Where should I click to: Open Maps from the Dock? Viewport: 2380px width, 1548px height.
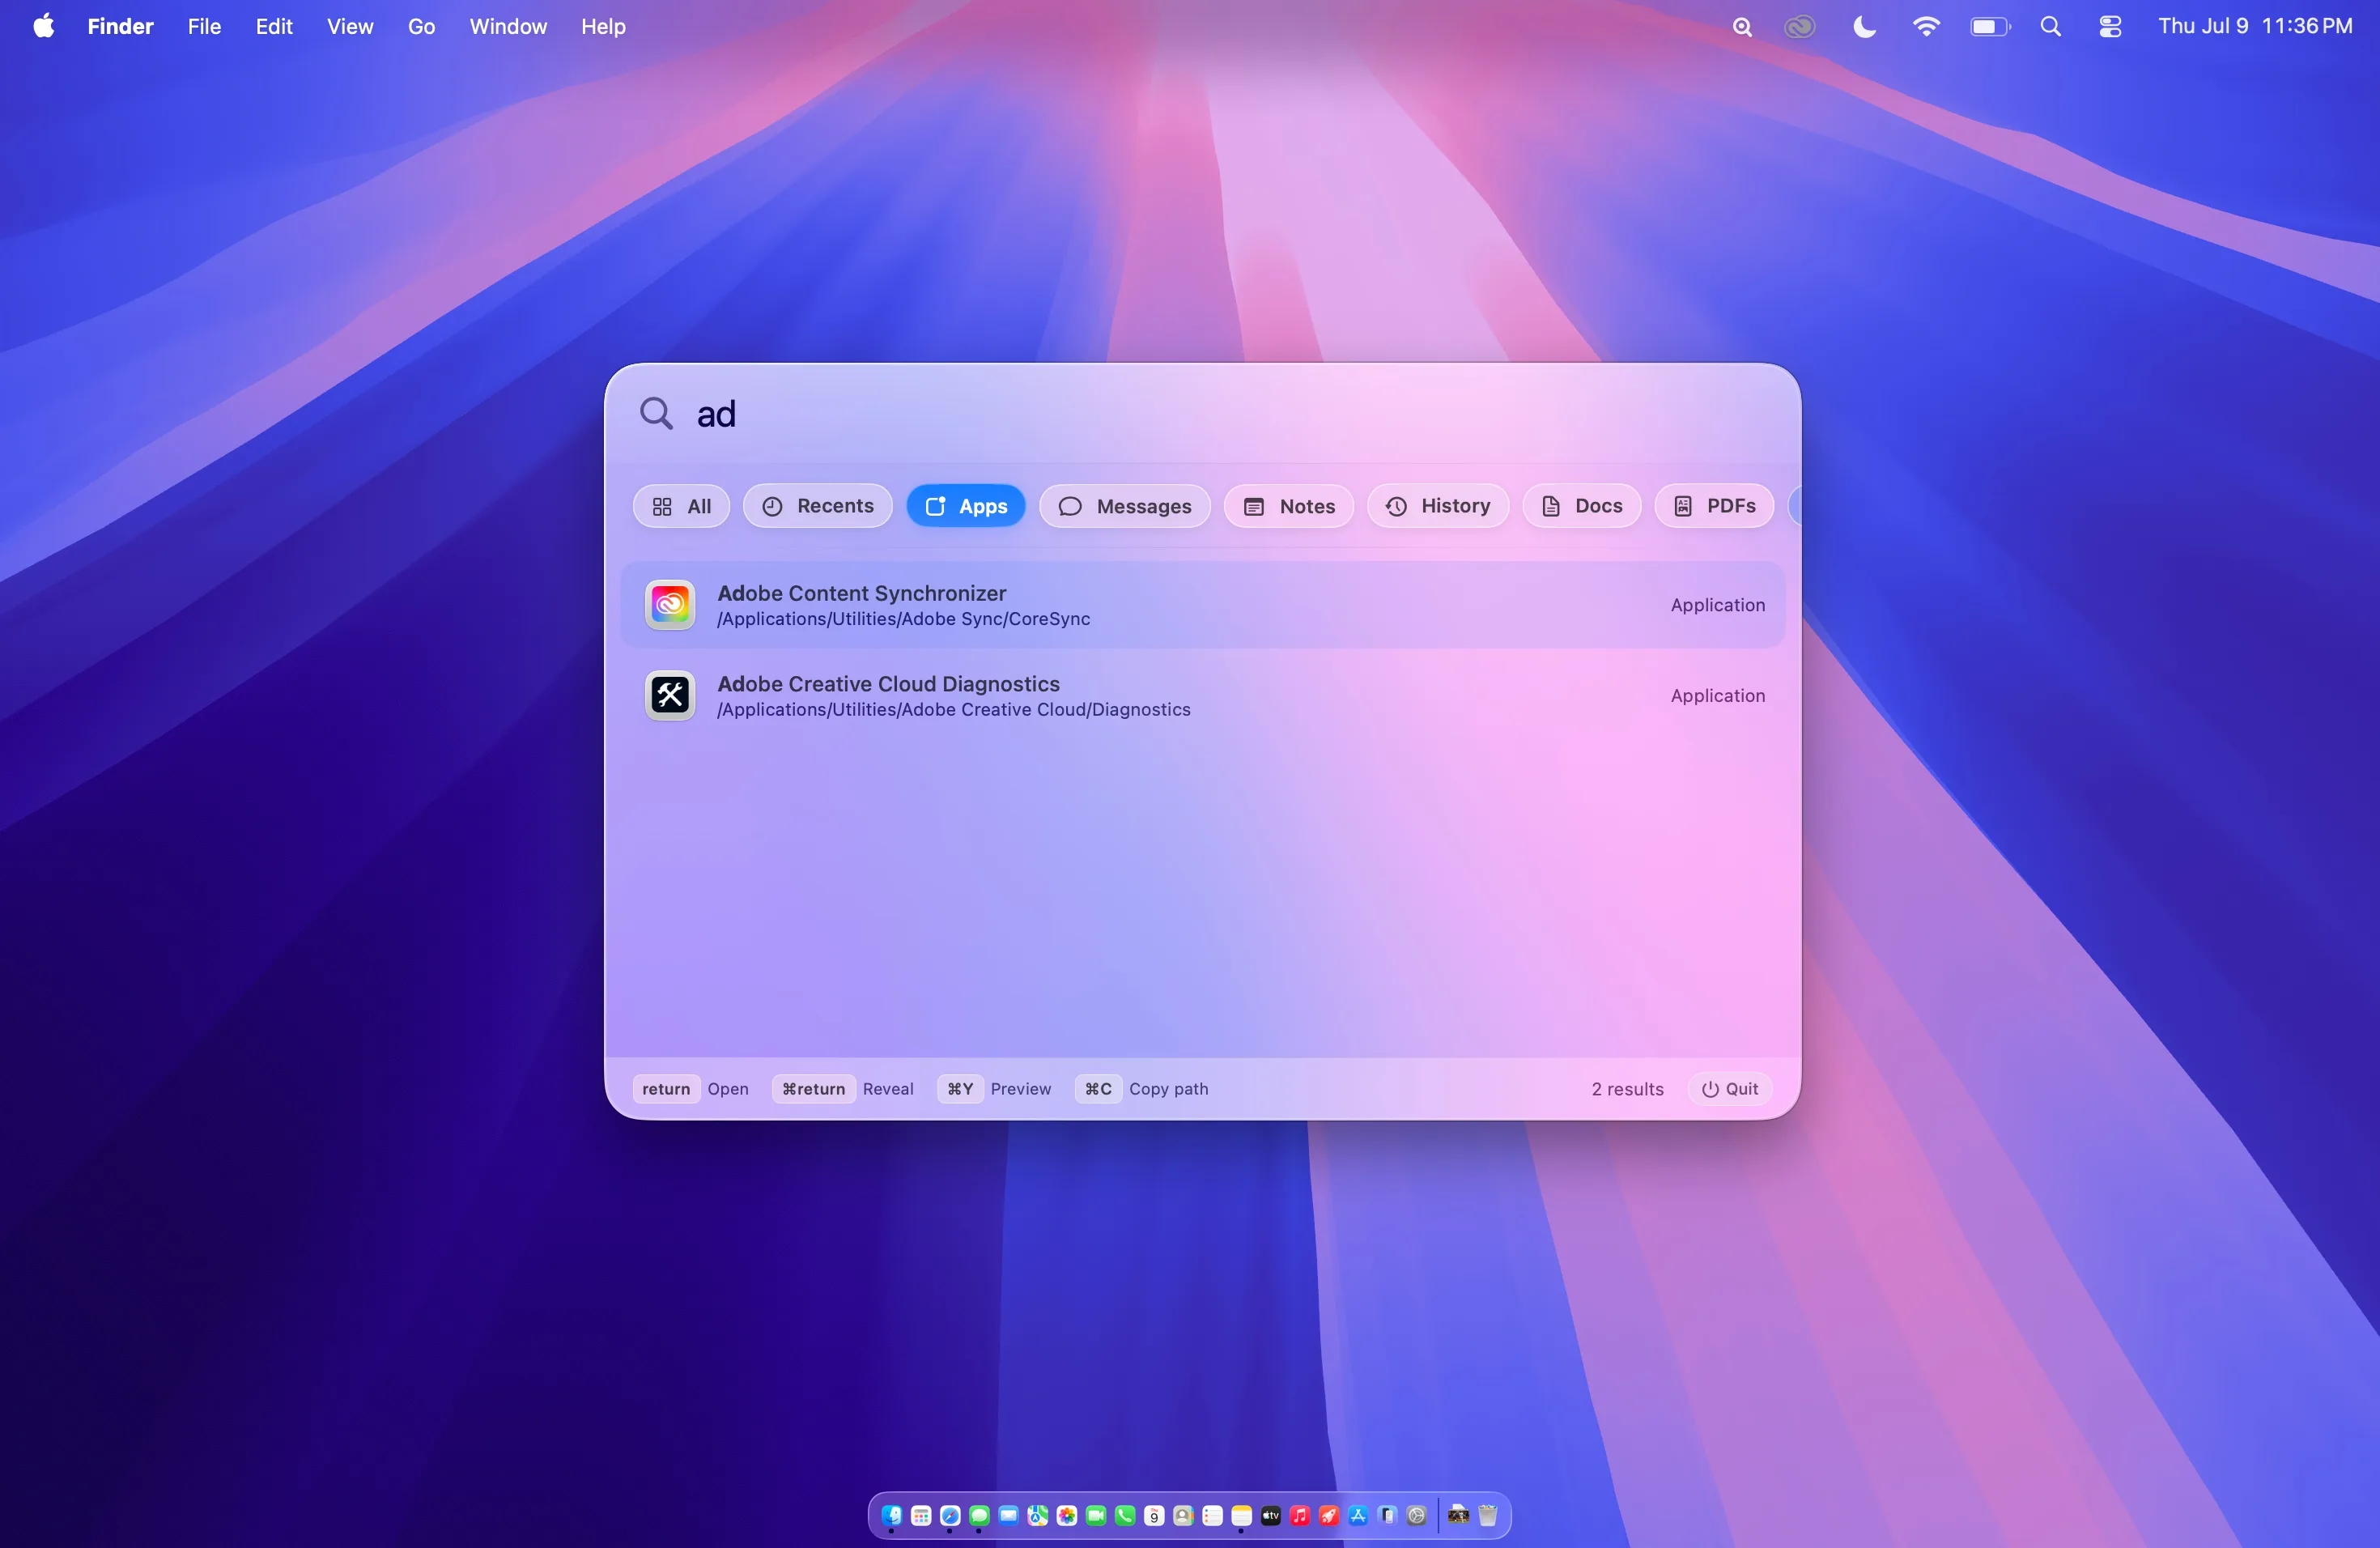click(x=1038, y=1515)
